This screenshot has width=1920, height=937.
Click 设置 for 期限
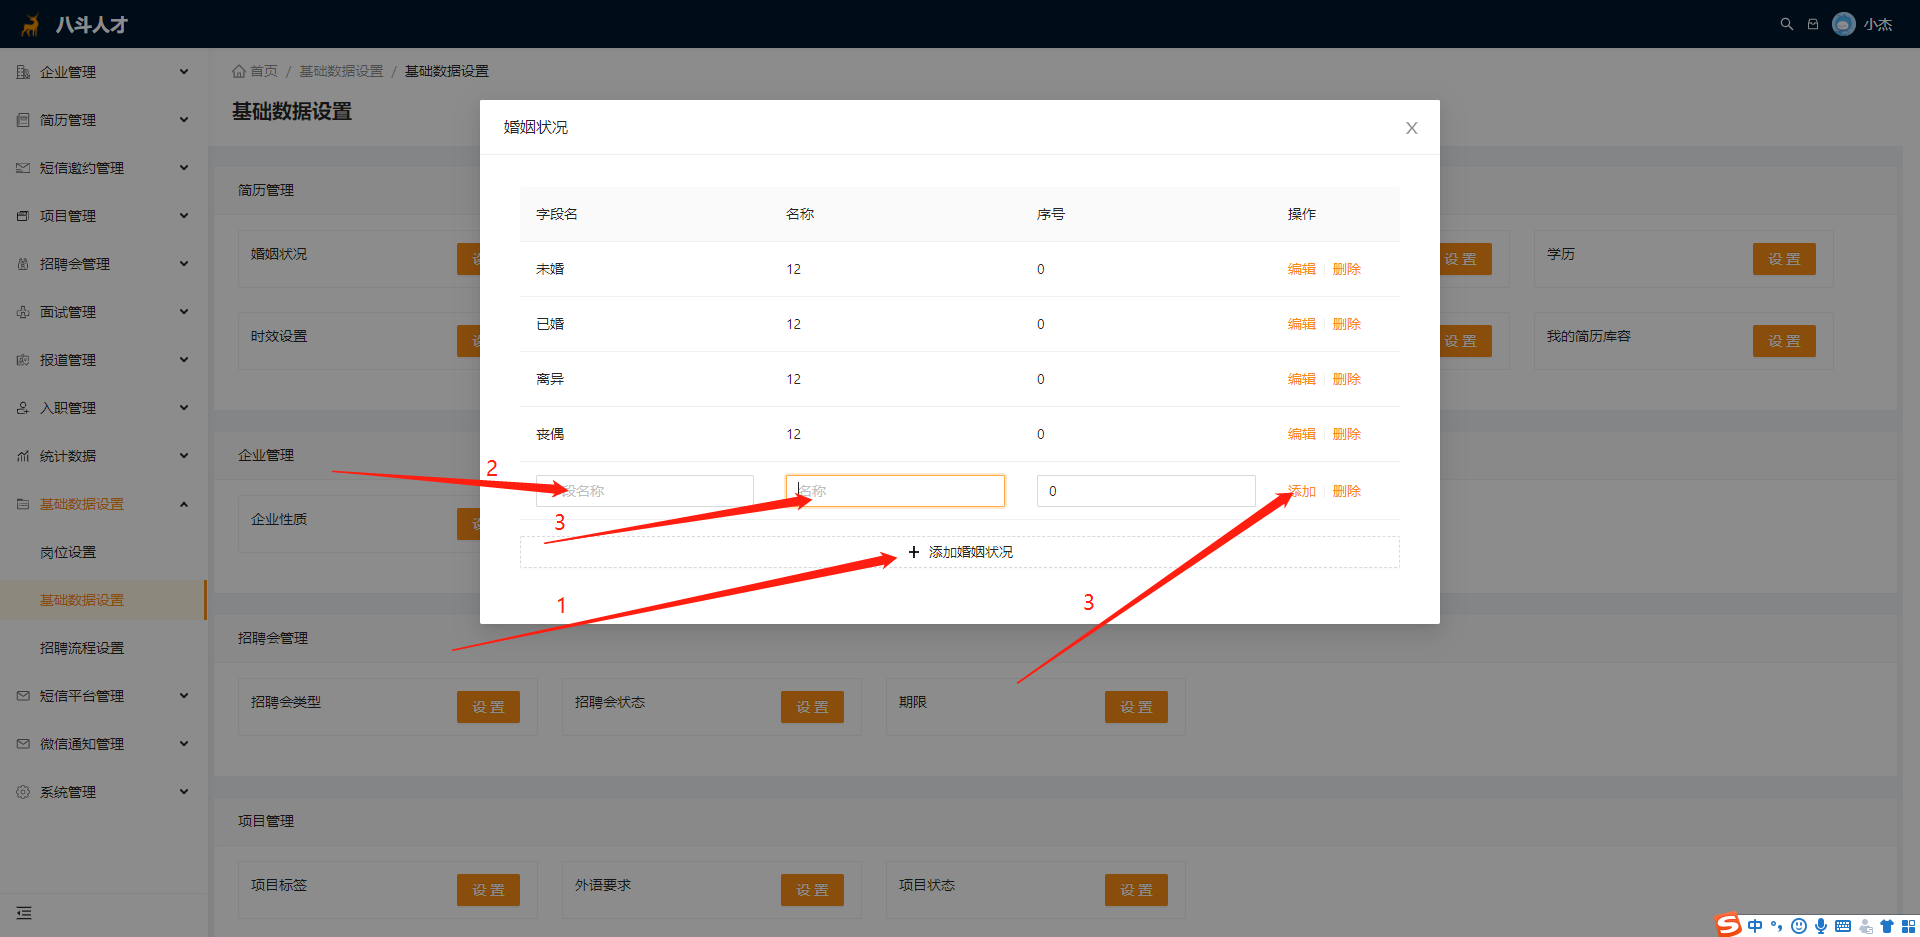click(1136, 707)
